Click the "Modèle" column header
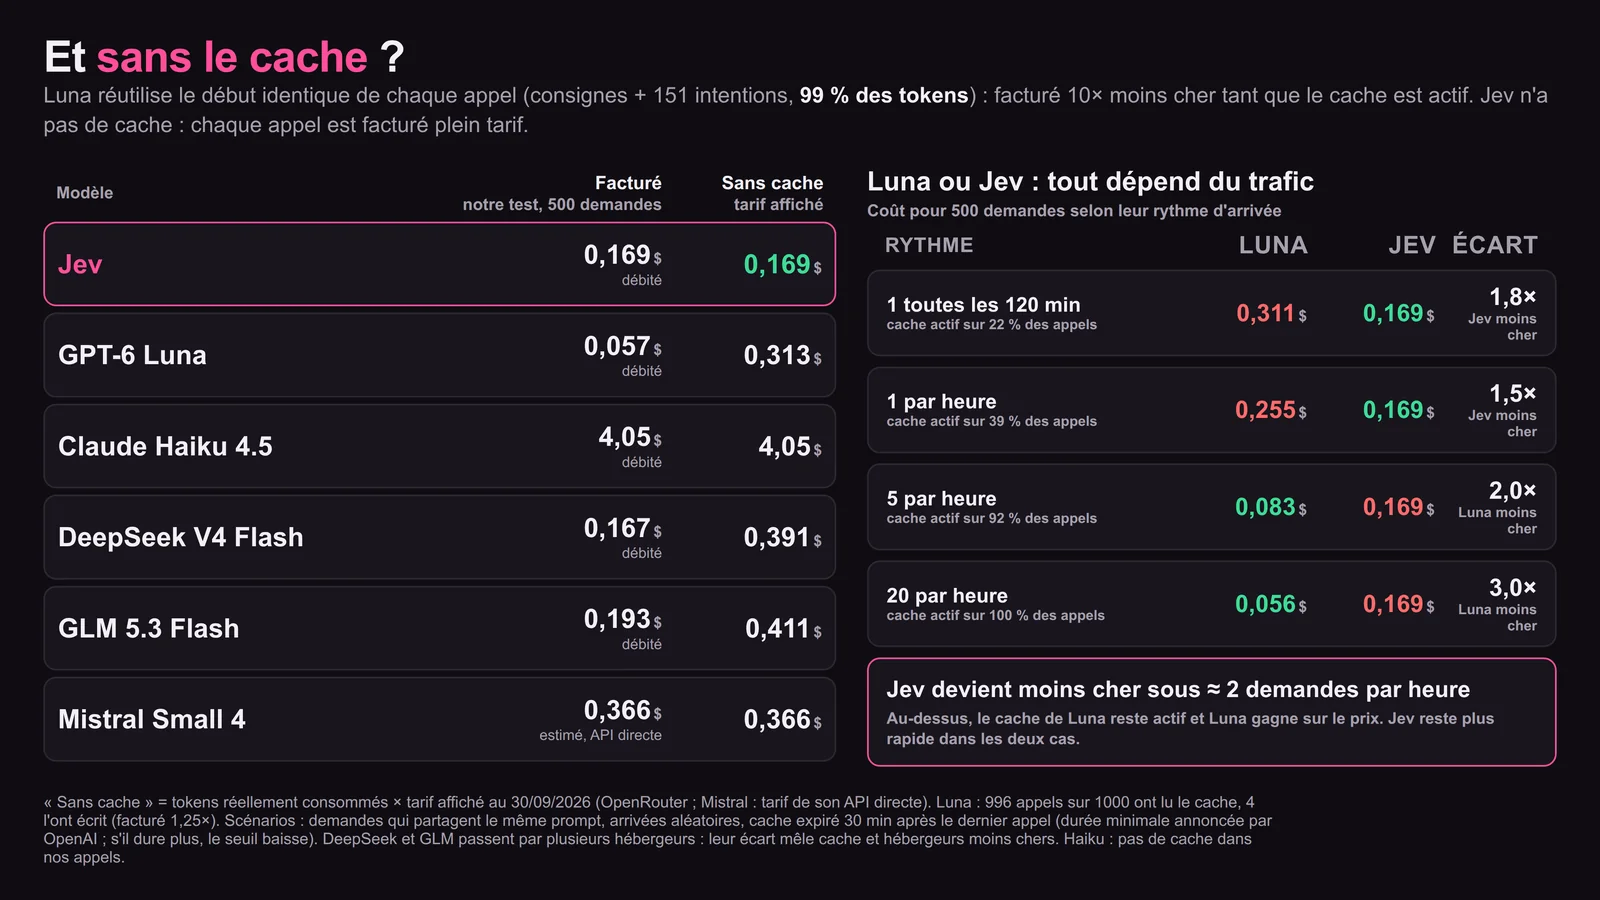Viewport: 1600px width, 900px height. (85, 193)
